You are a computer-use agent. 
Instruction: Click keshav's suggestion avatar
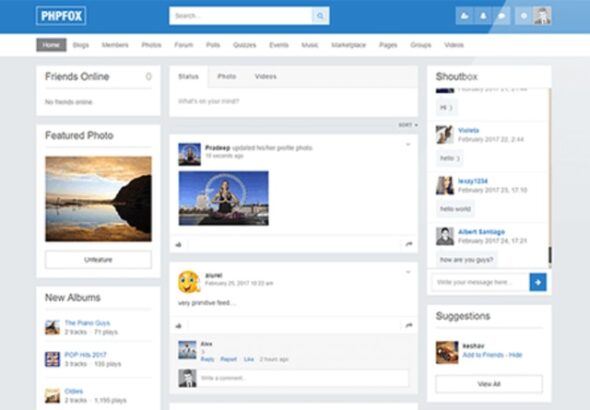pos(447,352)
